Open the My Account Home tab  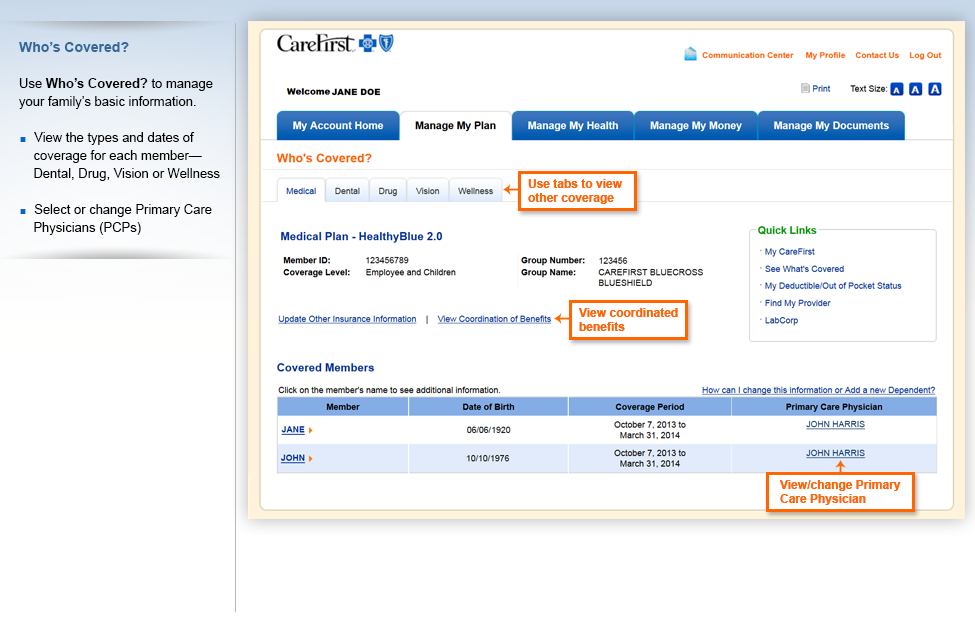pyautogui.click(x=338, y=126)
